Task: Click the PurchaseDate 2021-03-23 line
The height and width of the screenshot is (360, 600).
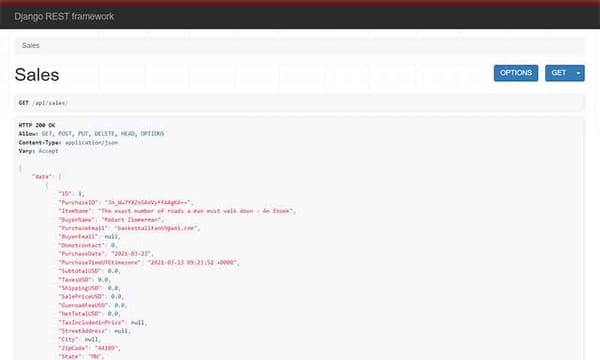Action: point(106,254)
